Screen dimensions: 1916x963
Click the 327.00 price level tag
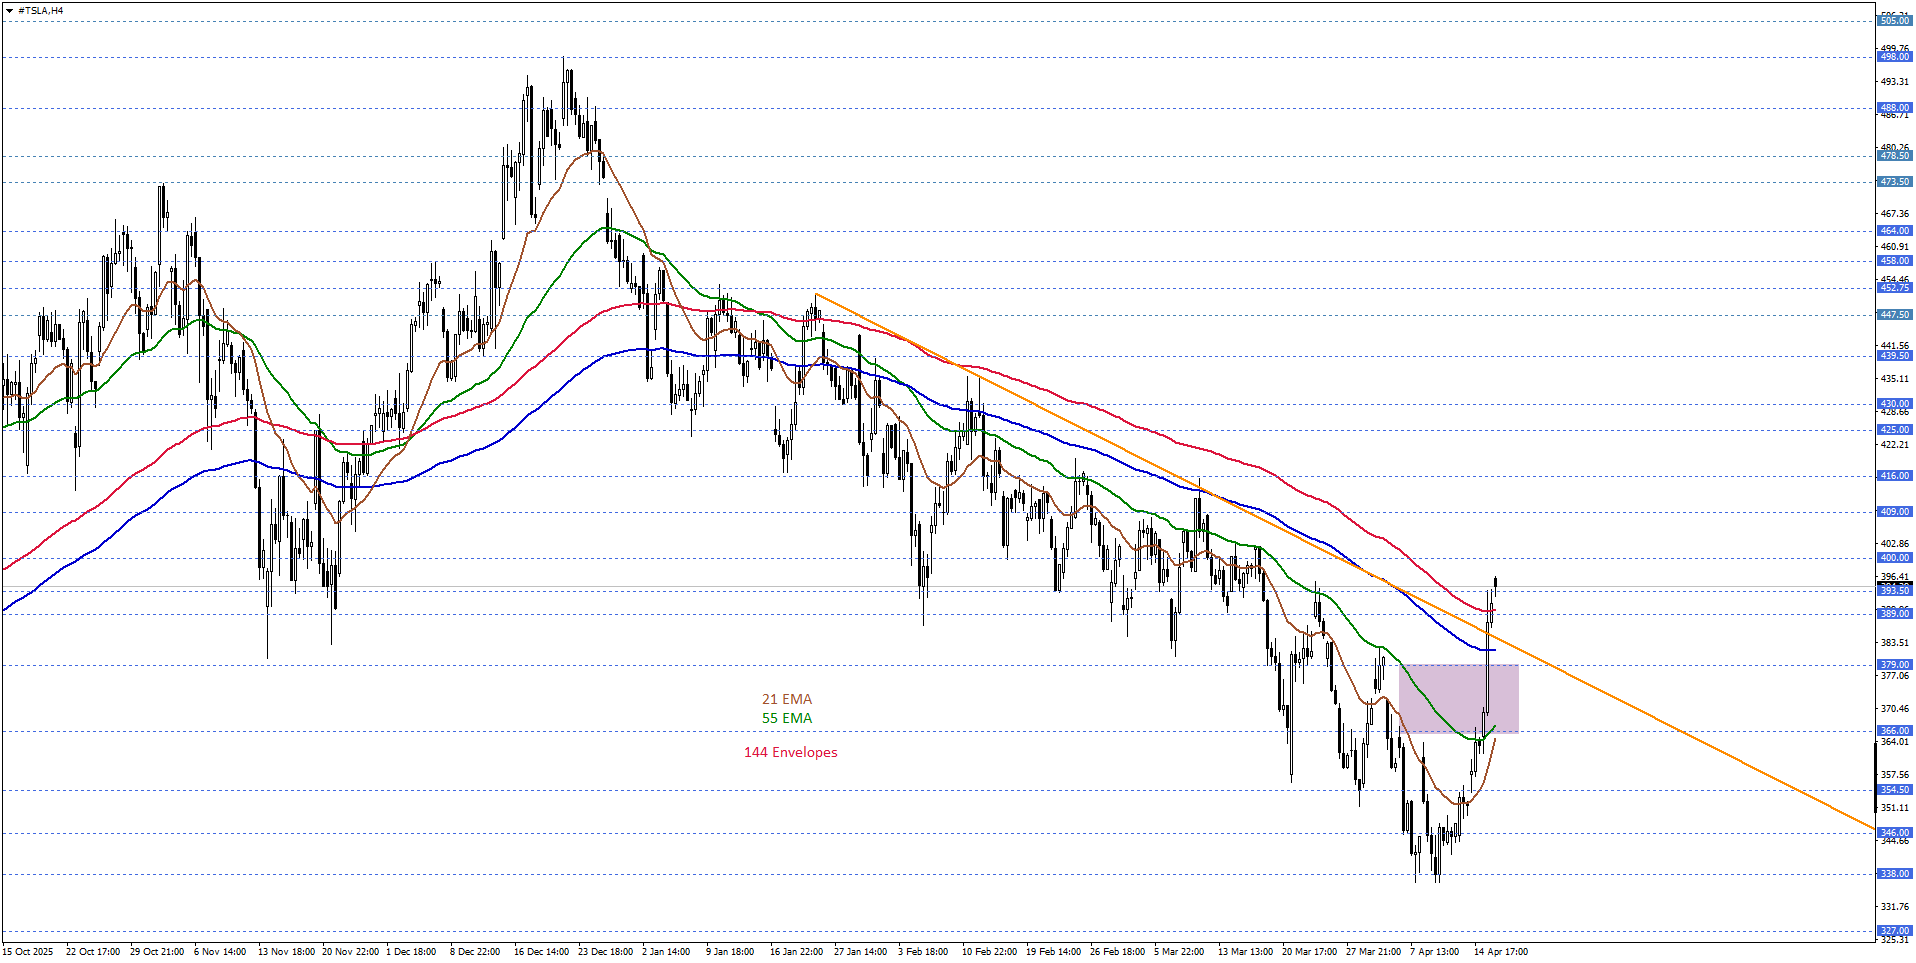click(x=1894, y=931)
